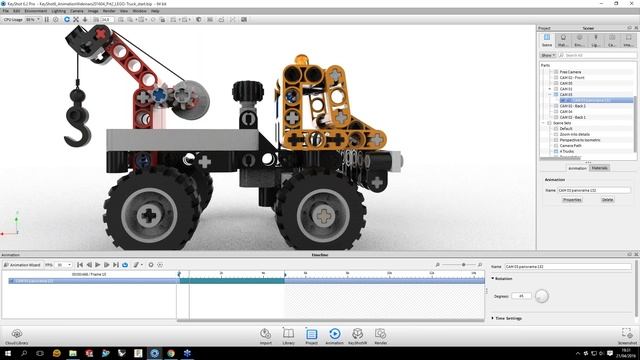Image resolution: width=640 pixels, height=360 pixels.
Task: Toggle Free Camera checkbox
Action: pyautogui.click(x=556, y=72)
